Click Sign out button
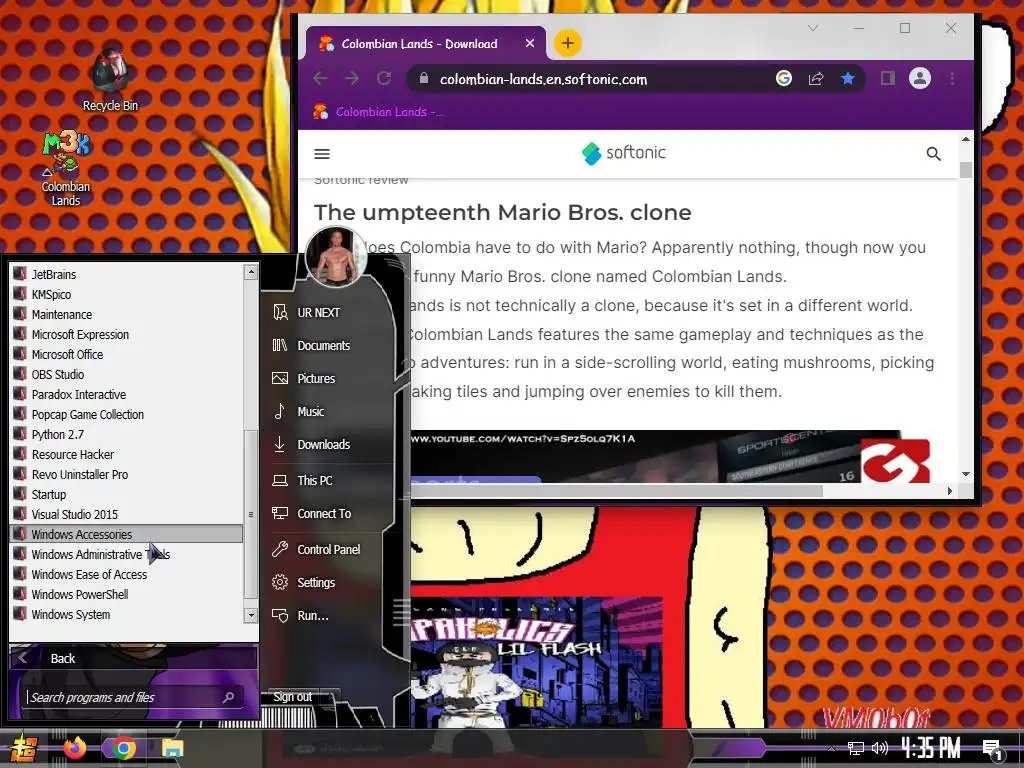Screen dimensions: 1024x768 (293, 697)
